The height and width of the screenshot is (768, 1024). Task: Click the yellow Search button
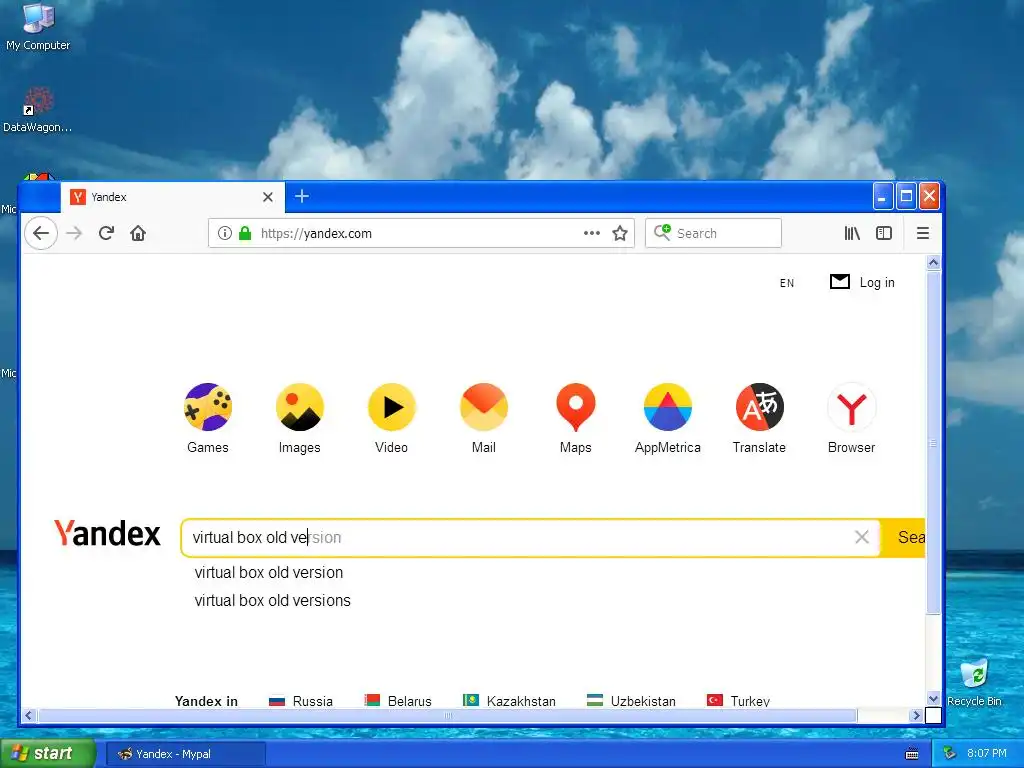tap(904, 537)
